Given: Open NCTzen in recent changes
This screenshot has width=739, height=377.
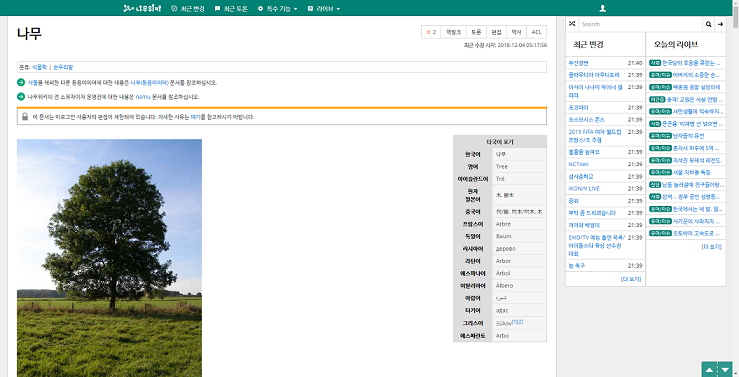Looking at the screenshot, I should point(578,164).
